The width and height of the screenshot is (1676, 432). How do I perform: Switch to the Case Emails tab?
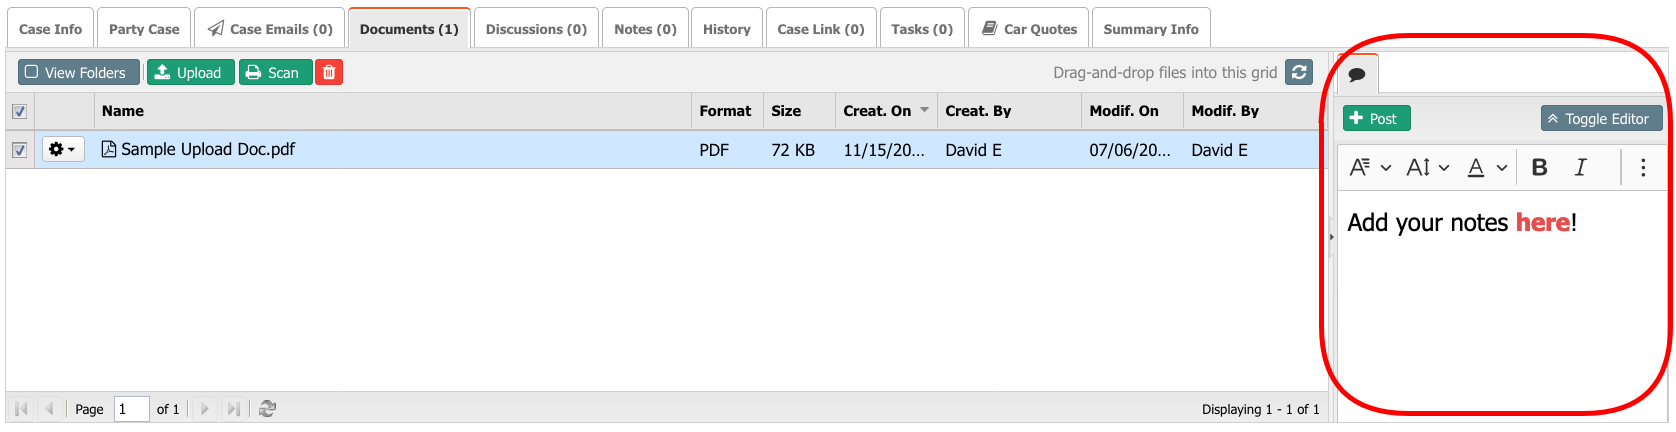[270, 29]
